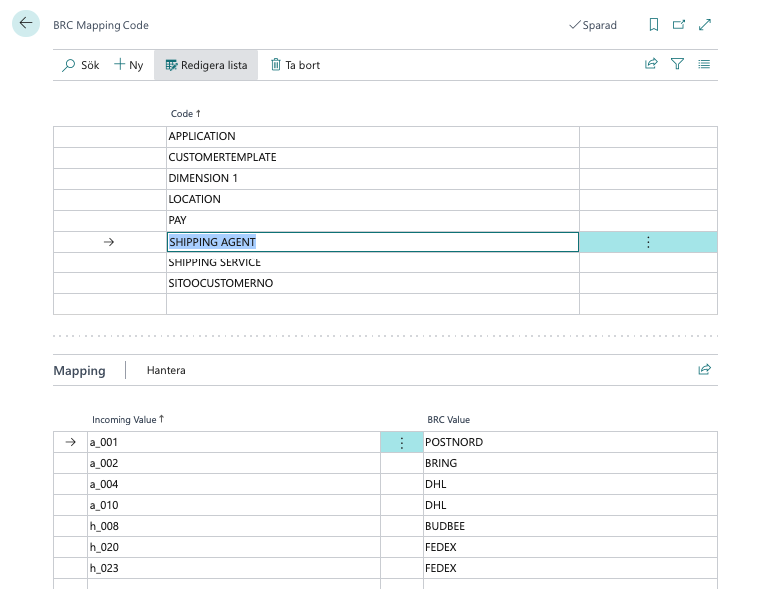Click the back arrow button
This screenshot has height=605, width=764.
pyautogui.click(x=26, y=24)
